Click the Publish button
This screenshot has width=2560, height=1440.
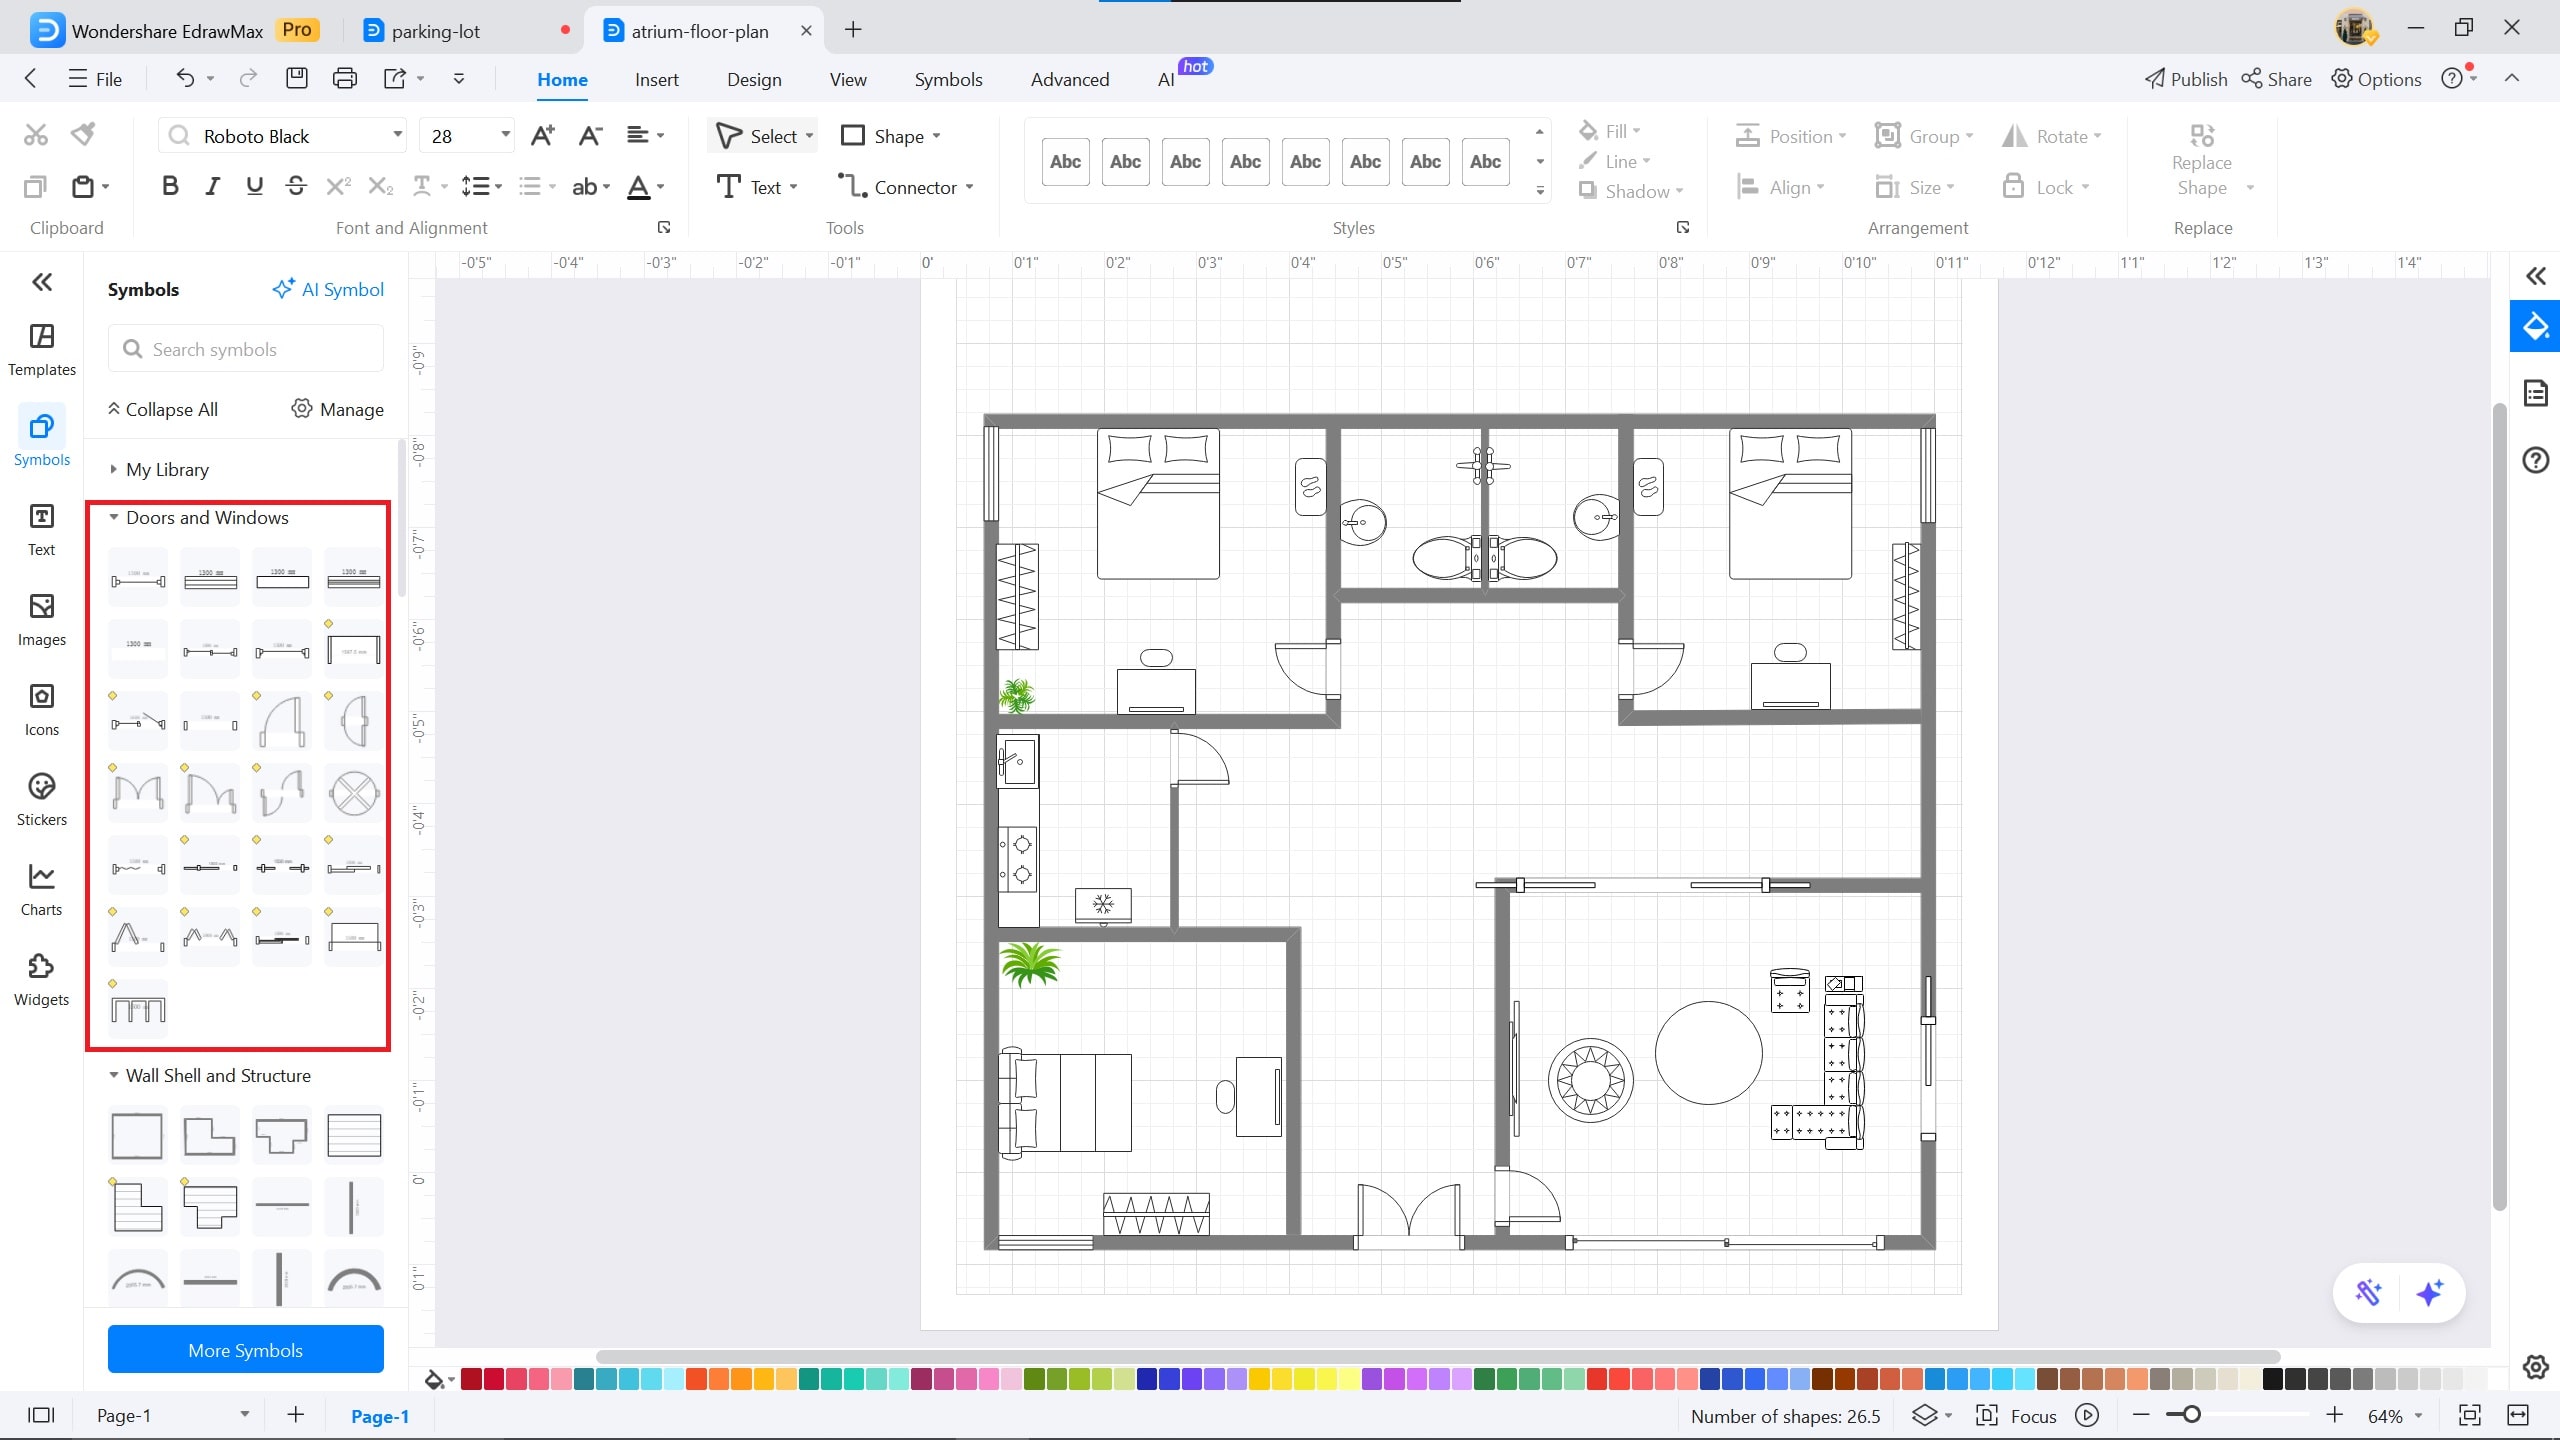coord(2185,79)
